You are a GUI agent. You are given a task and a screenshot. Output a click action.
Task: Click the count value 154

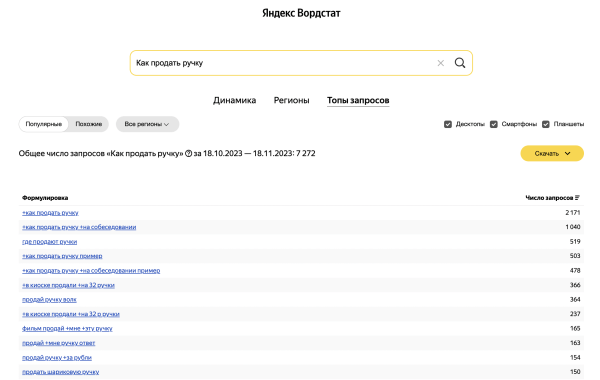pyautogui.click(x=575, y=357)
